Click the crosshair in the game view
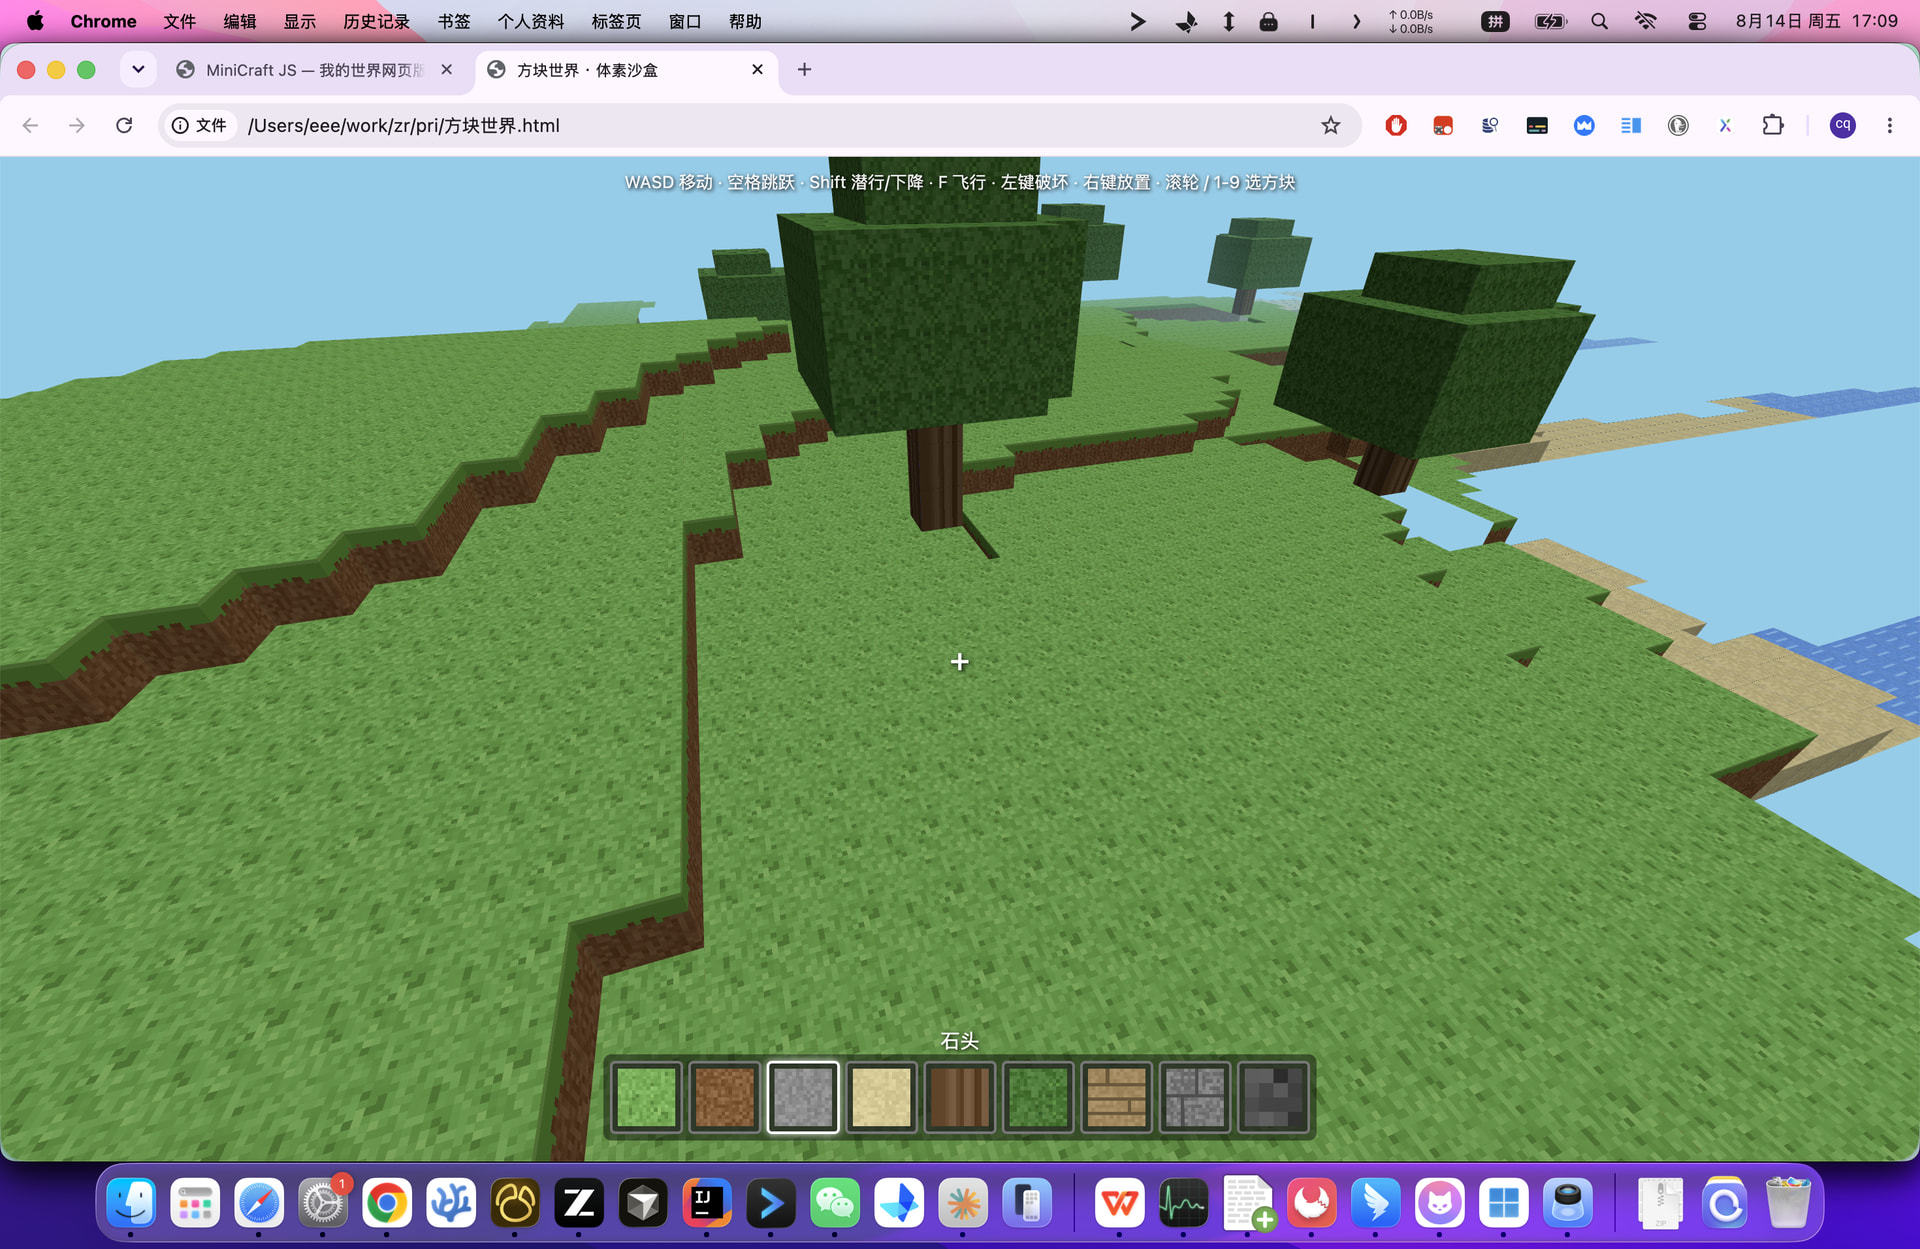Screen dimensions: 1920x1249 tap(959, 662)
